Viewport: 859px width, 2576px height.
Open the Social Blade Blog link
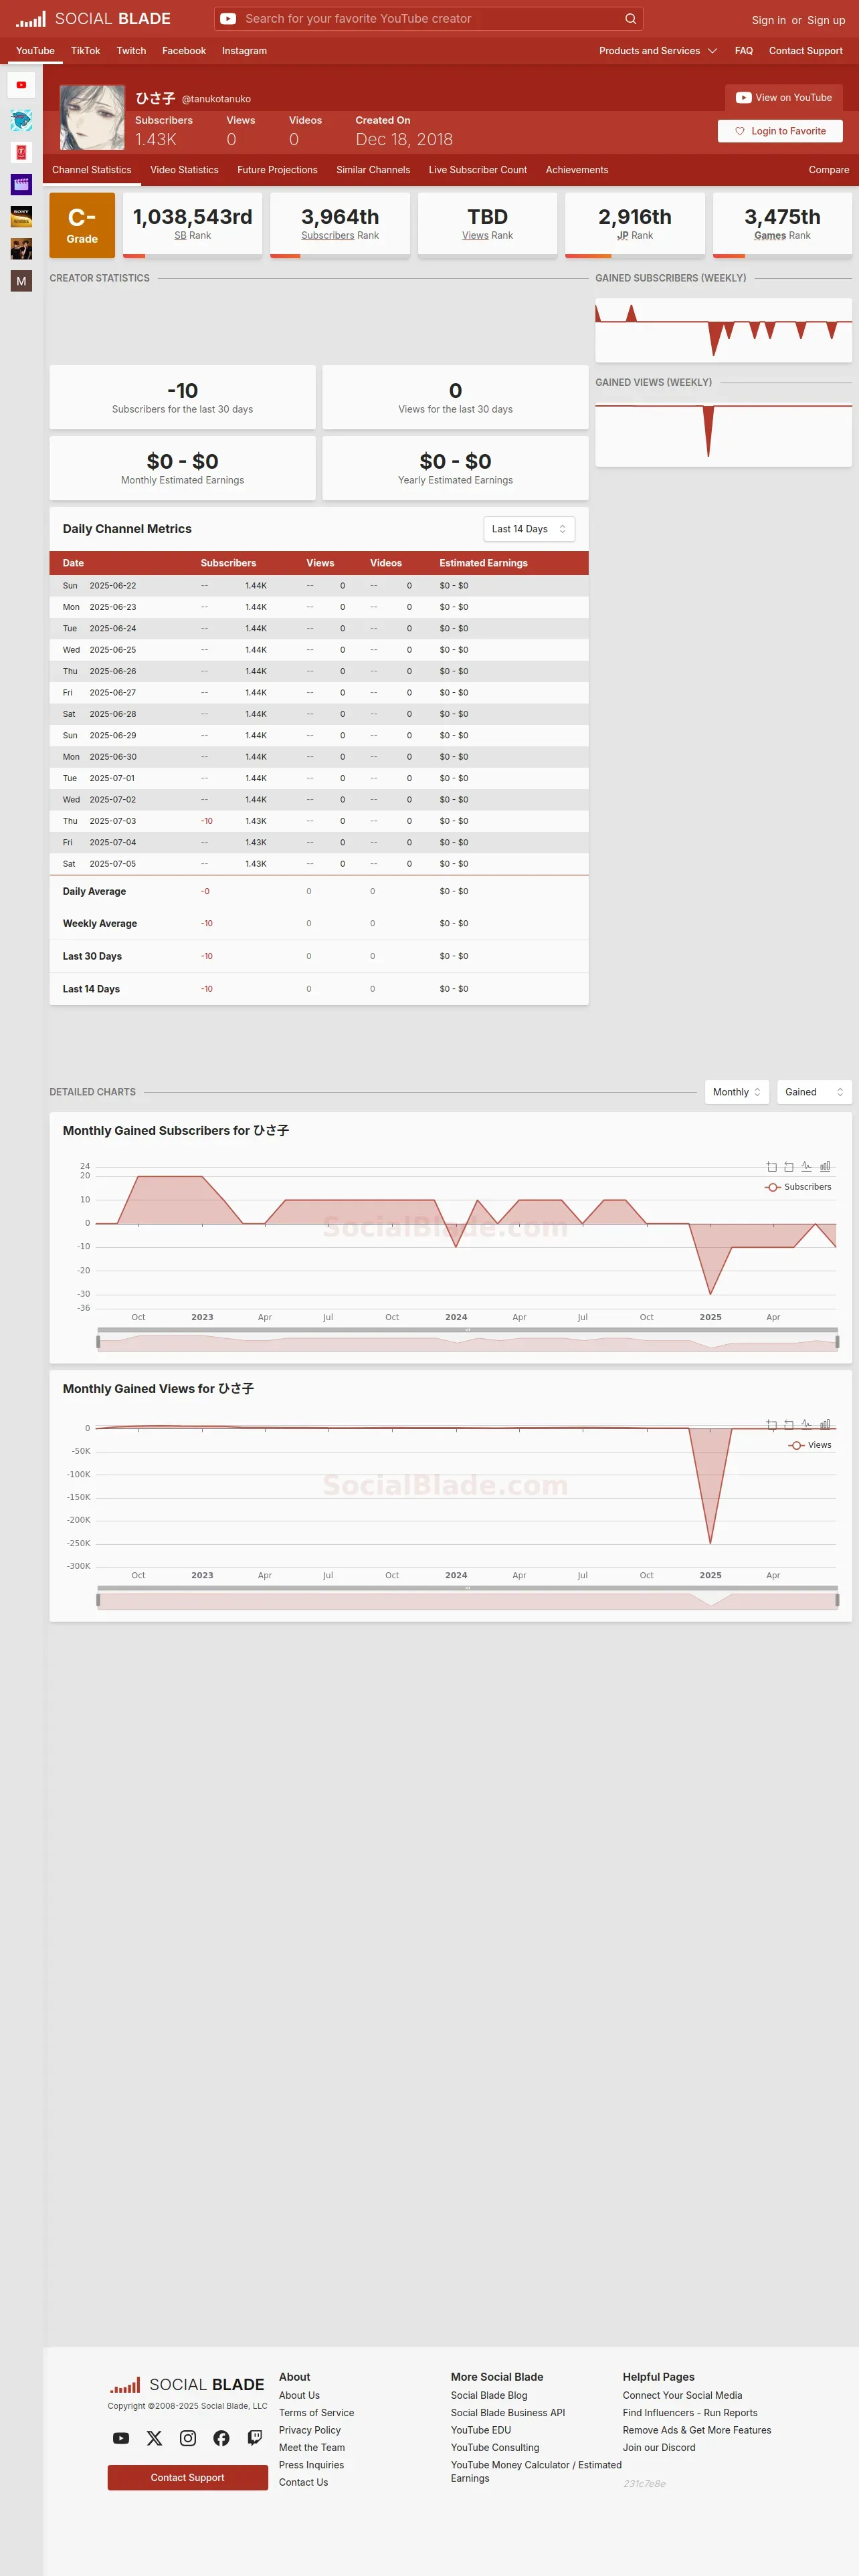pos(489,2395)
